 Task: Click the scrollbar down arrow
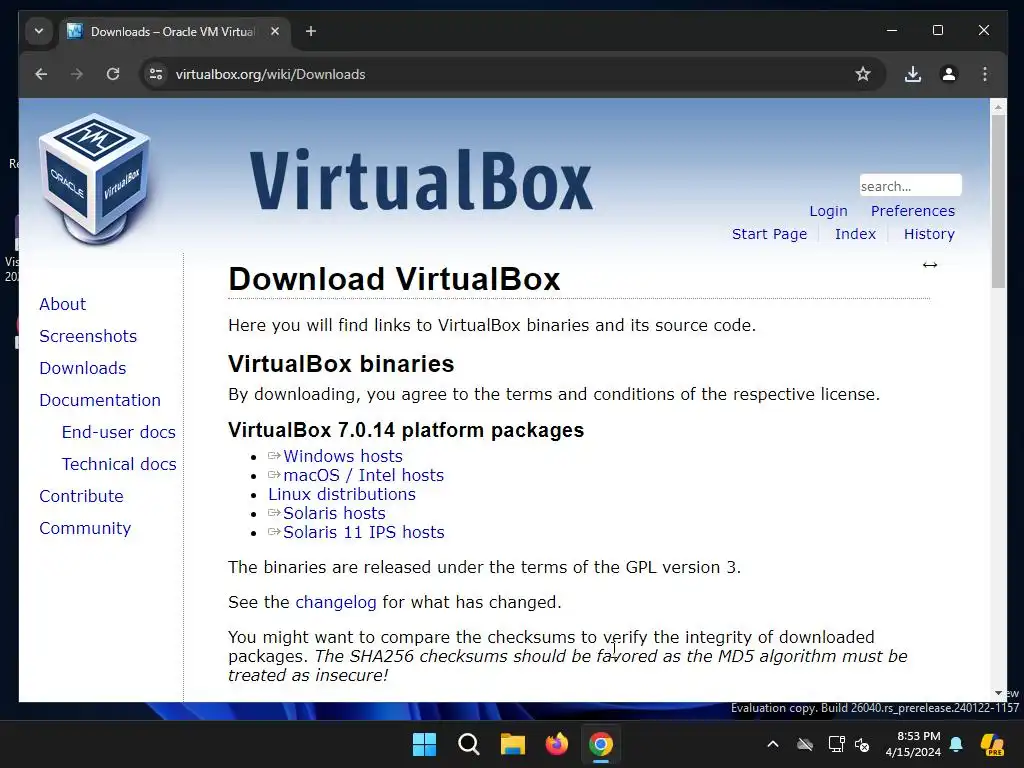click(x=998, y=693)
